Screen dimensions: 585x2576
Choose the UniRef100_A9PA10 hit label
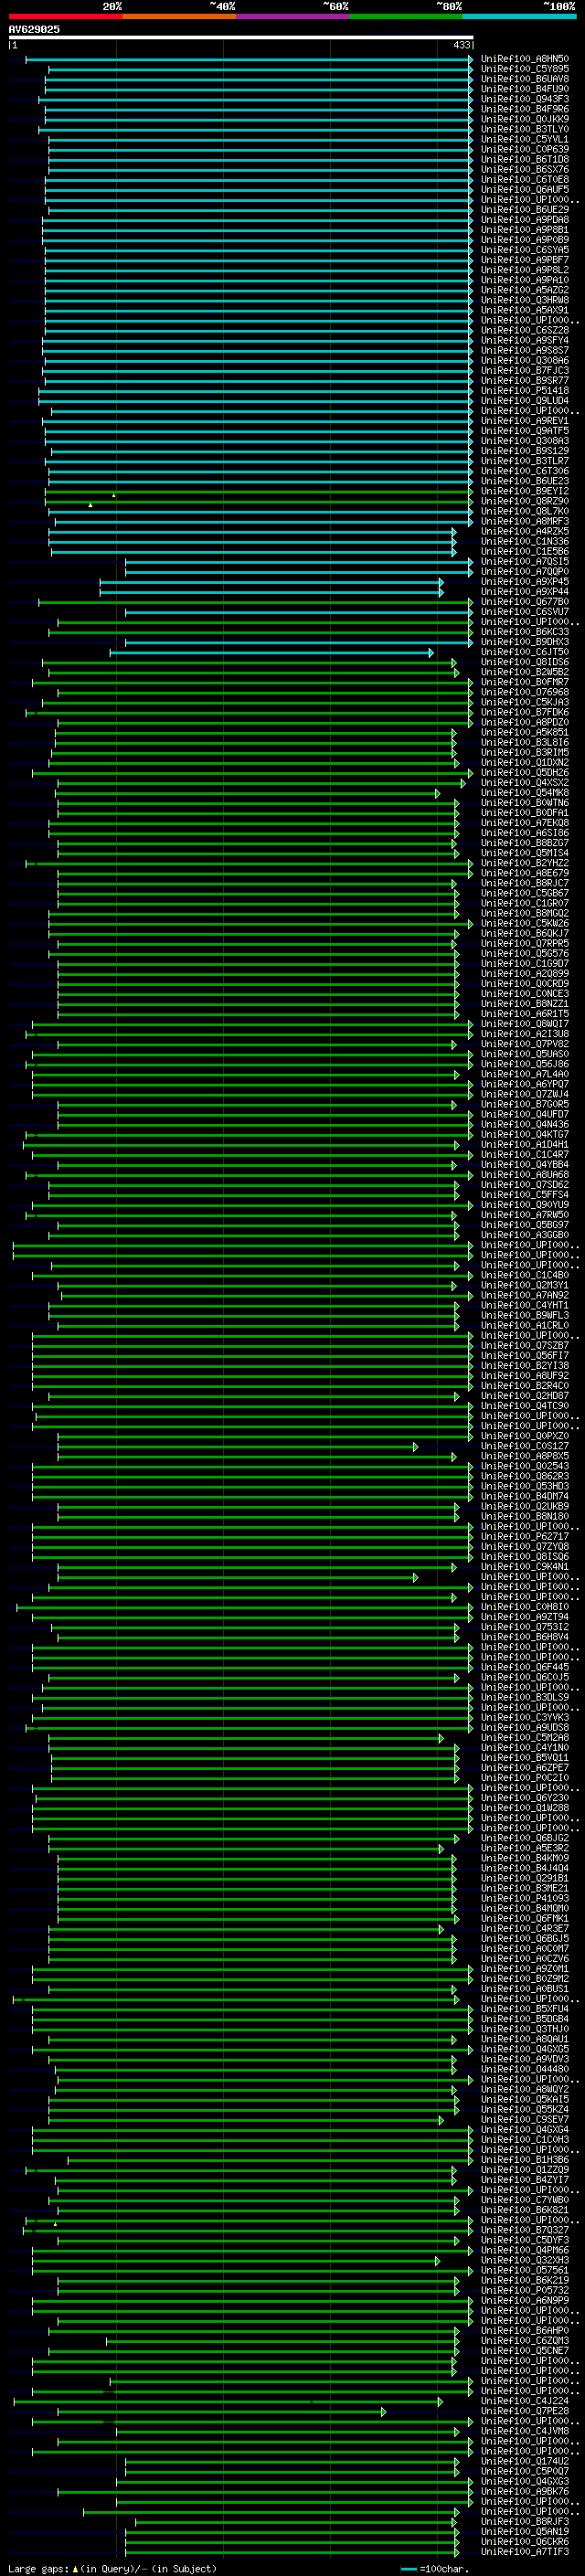point(524,280)
